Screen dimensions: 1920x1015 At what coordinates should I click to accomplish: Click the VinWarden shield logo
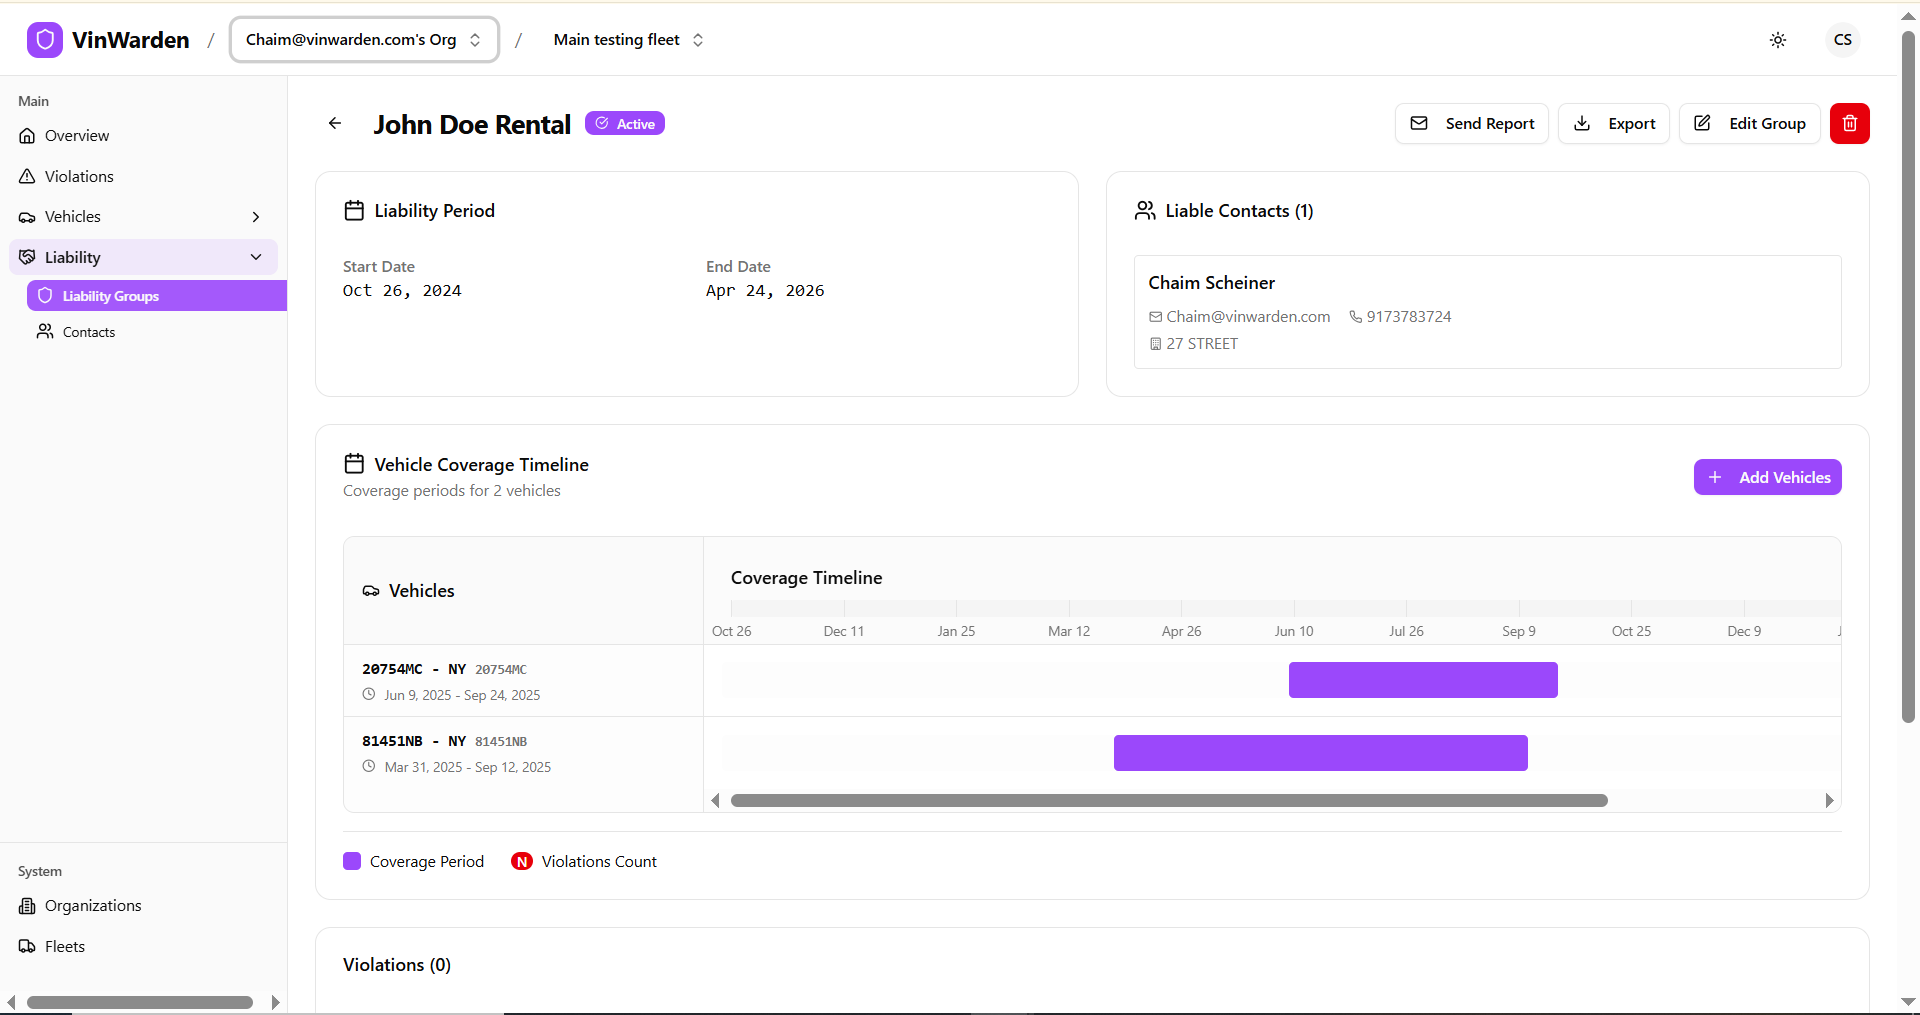click(44, 40)
